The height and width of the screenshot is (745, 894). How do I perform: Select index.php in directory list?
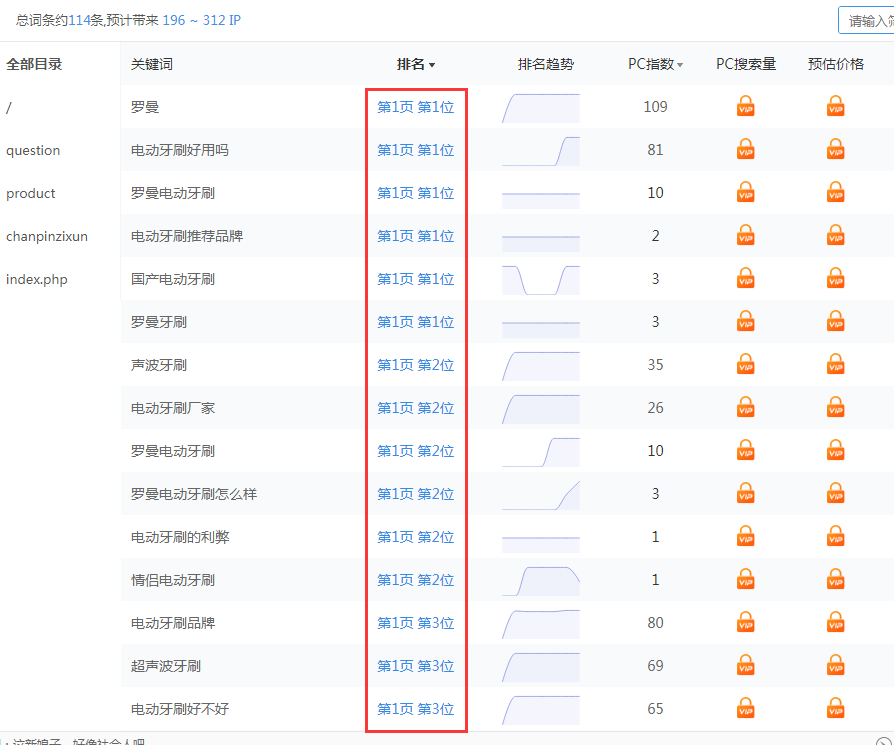click(x=37, y=279)
